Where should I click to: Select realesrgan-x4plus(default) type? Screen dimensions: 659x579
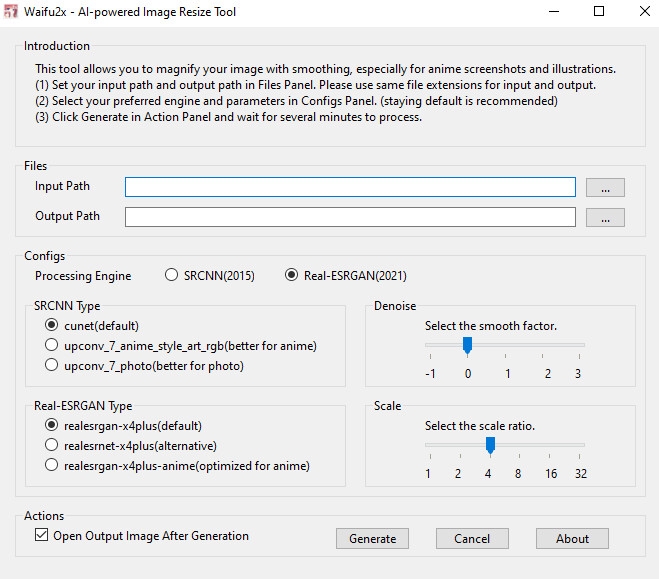pos(52,425)
